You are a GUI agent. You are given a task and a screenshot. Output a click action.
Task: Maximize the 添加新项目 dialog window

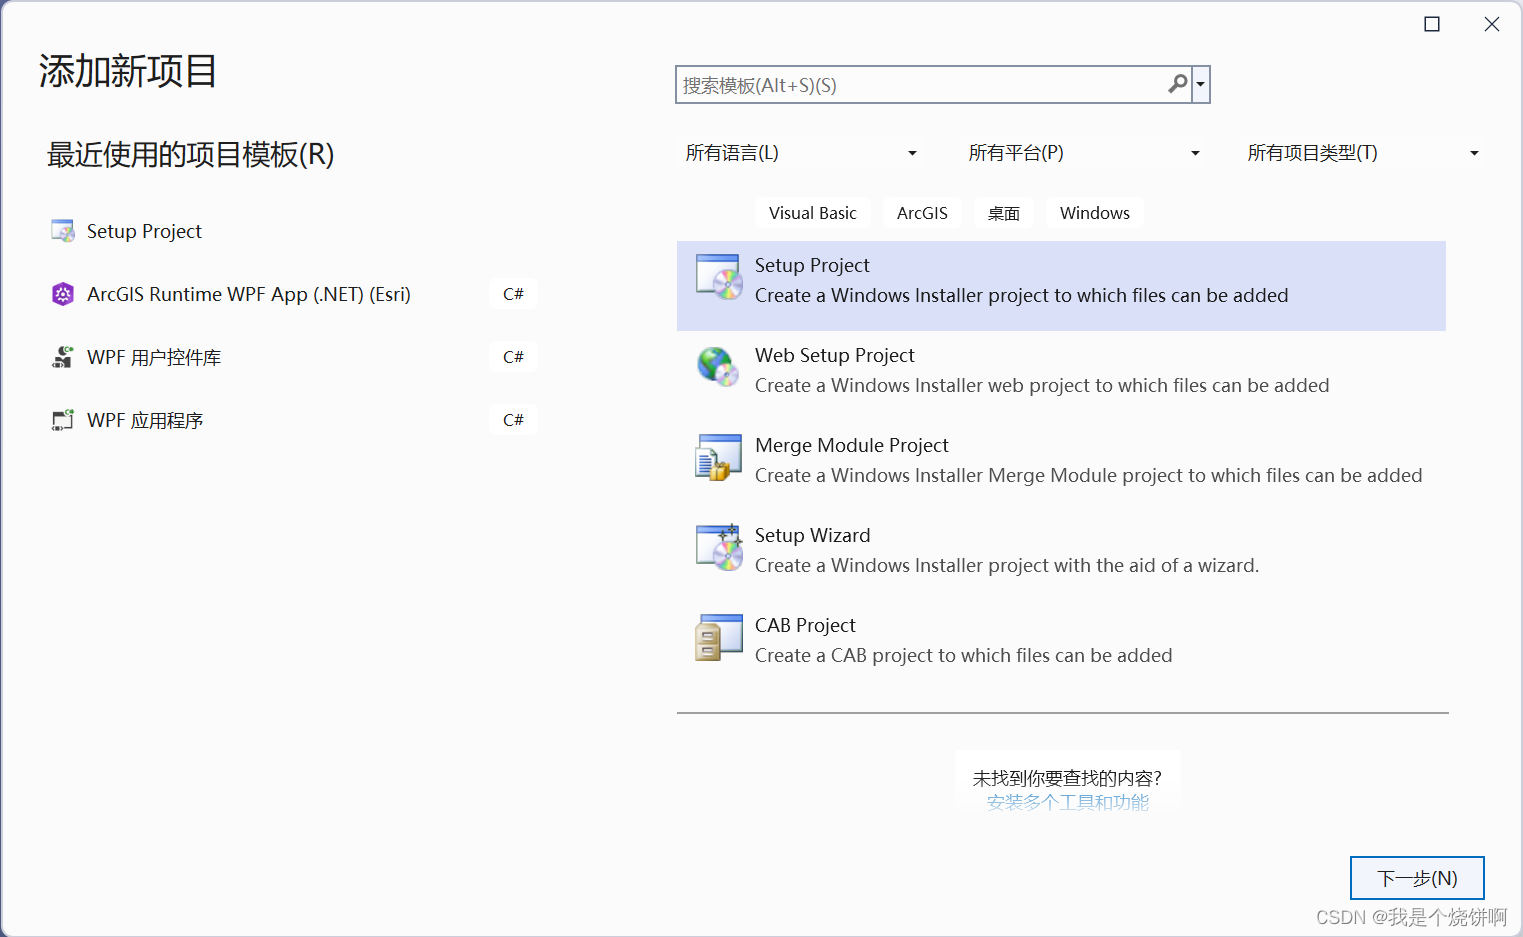(1432, 24)
